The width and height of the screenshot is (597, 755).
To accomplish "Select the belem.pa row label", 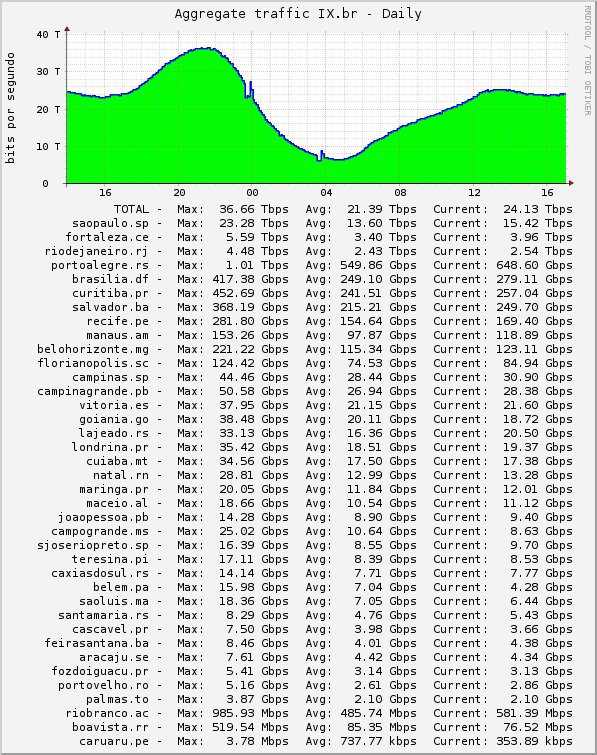I will (121, 587).
